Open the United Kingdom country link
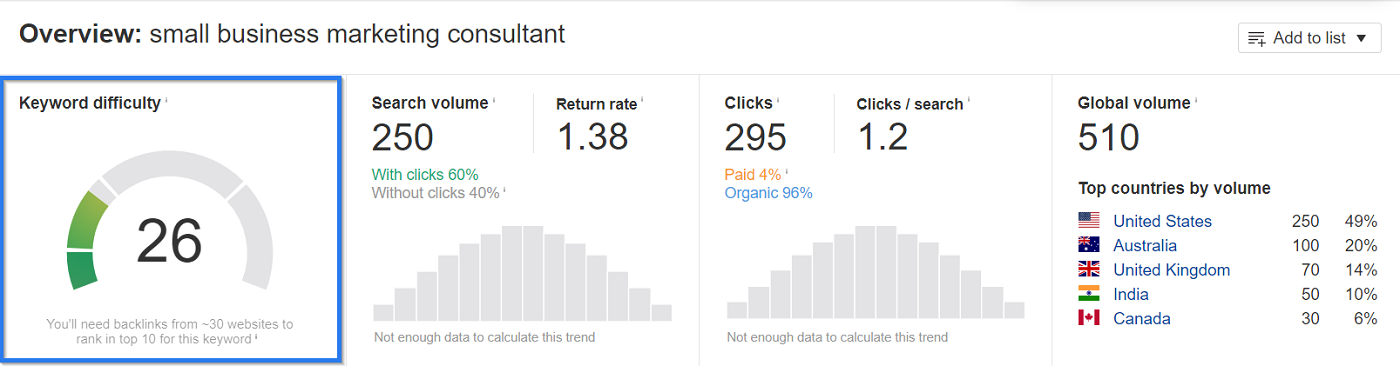 click(1171, 270)
